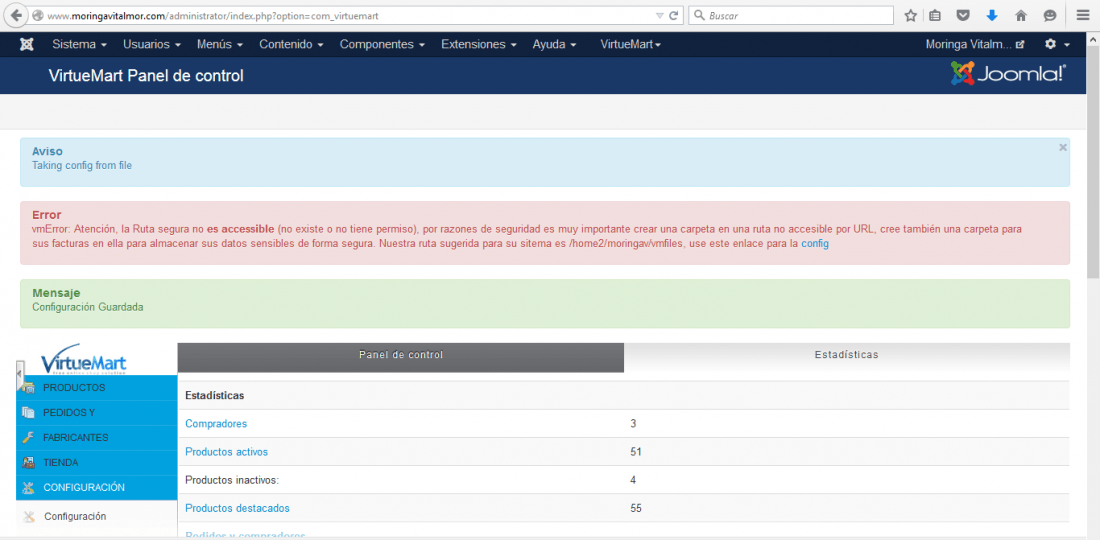Collapse the CONFIGURACIÓN sidebar section

[x=97, y=487]
